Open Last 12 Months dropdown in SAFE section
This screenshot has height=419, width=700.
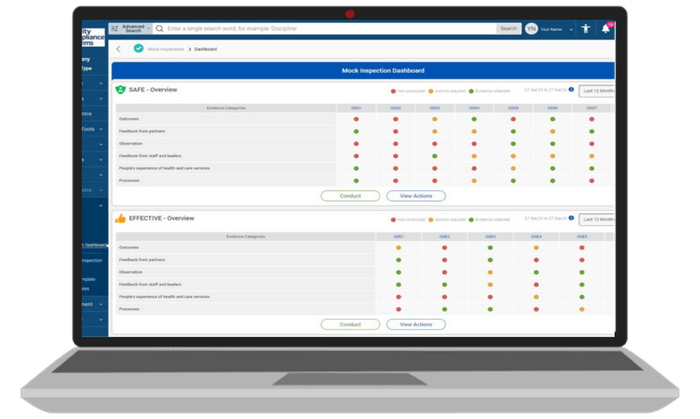(597, 90)
